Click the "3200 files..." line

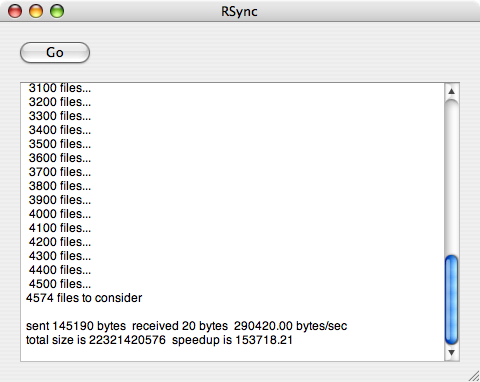pyautogui.click(x=60, y=102)
